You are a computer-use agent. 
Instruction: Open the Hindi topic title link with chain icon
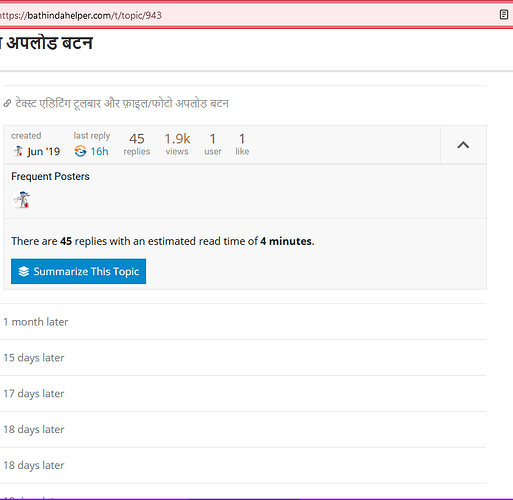coord(122,103)
